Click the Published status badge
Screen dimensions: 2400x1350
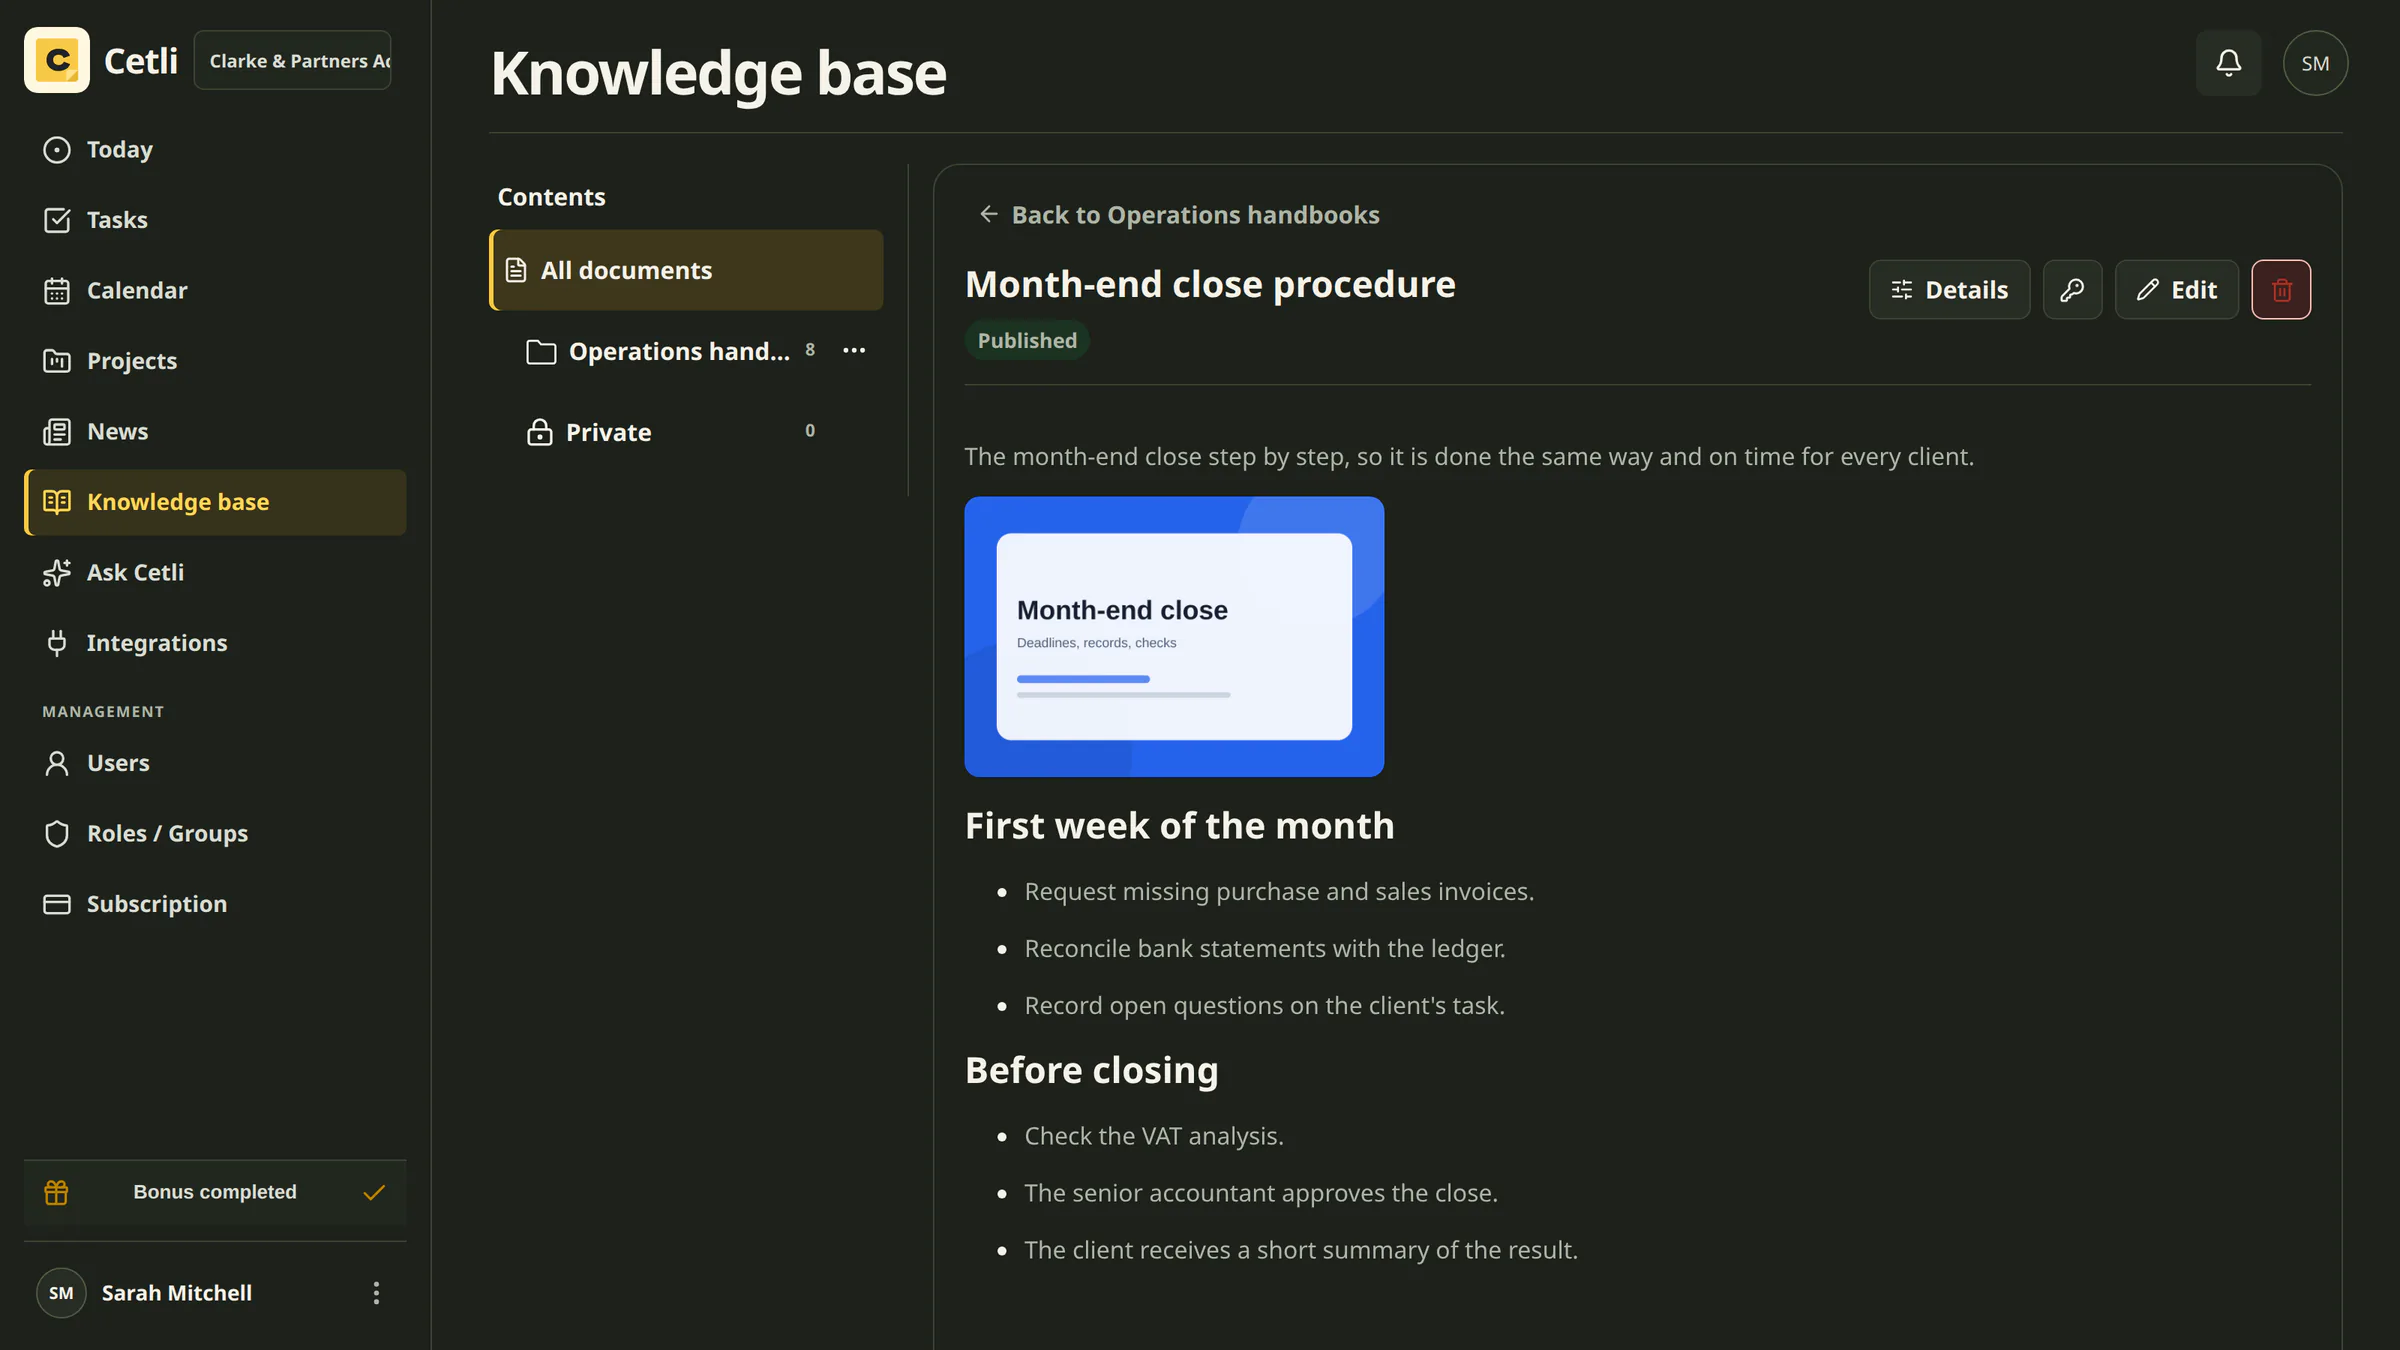[x=1027, y=341]
